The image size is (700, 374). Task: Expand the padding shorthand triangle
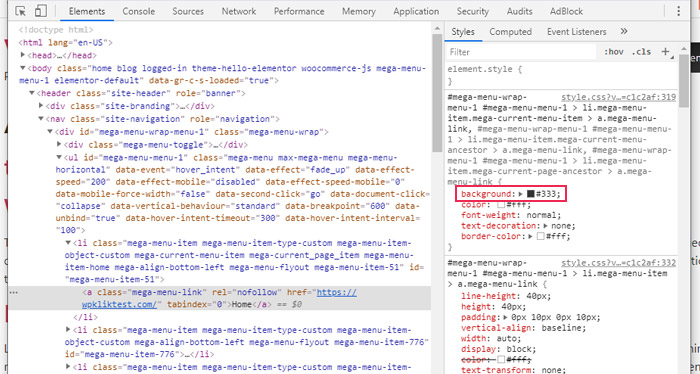(x=505, y=317)
